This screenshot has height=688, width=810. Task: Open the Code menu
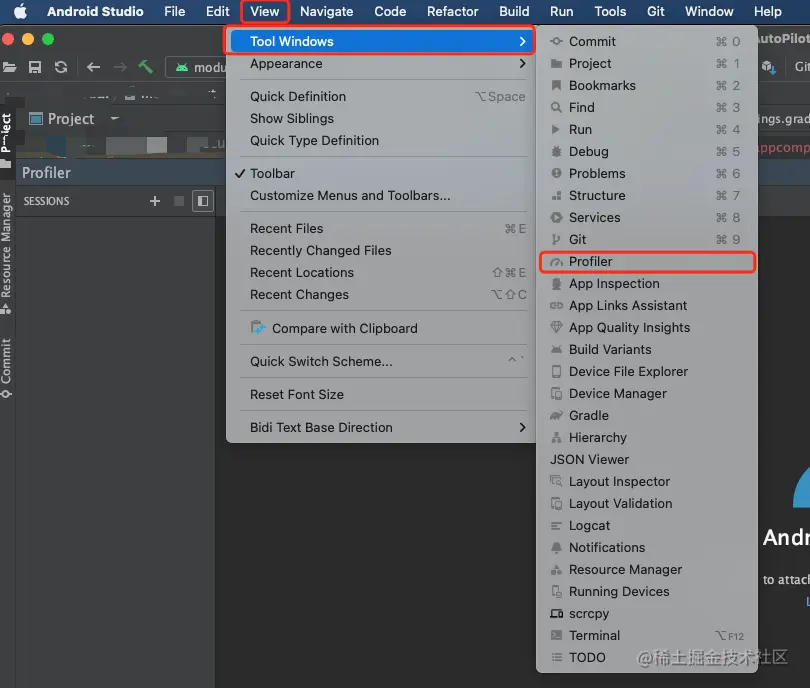390,11
